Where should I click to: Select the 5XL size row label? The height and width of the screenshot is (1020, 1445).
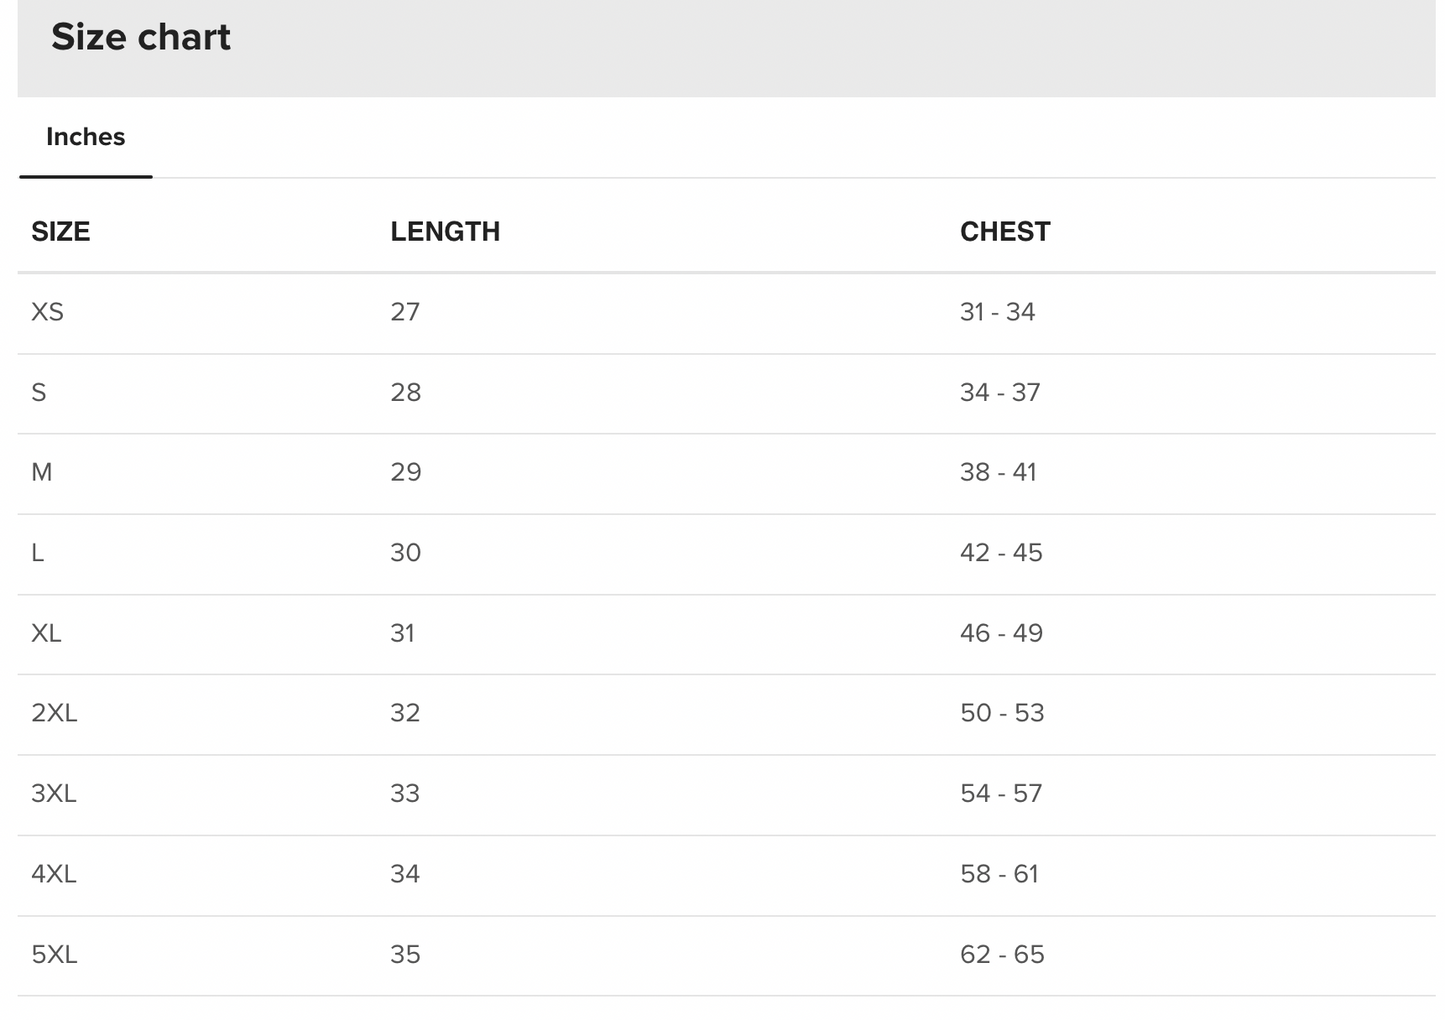(54, 954)
